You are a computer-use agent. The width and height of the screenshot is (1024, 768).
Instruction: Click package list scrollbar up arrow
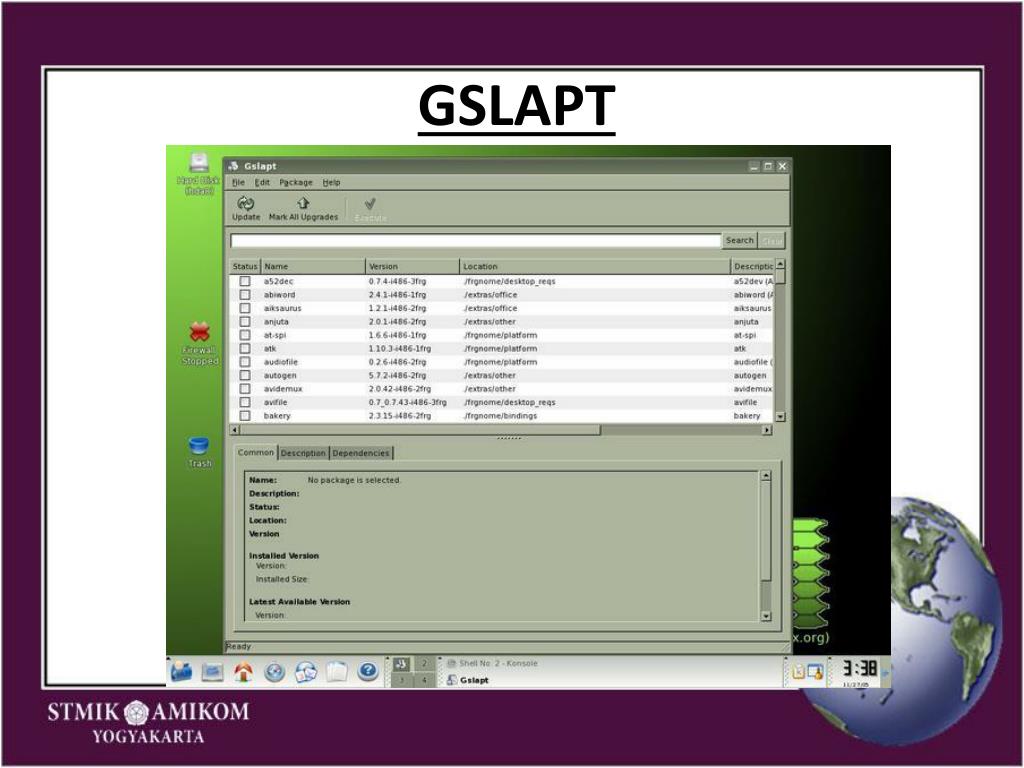point(780,264)
